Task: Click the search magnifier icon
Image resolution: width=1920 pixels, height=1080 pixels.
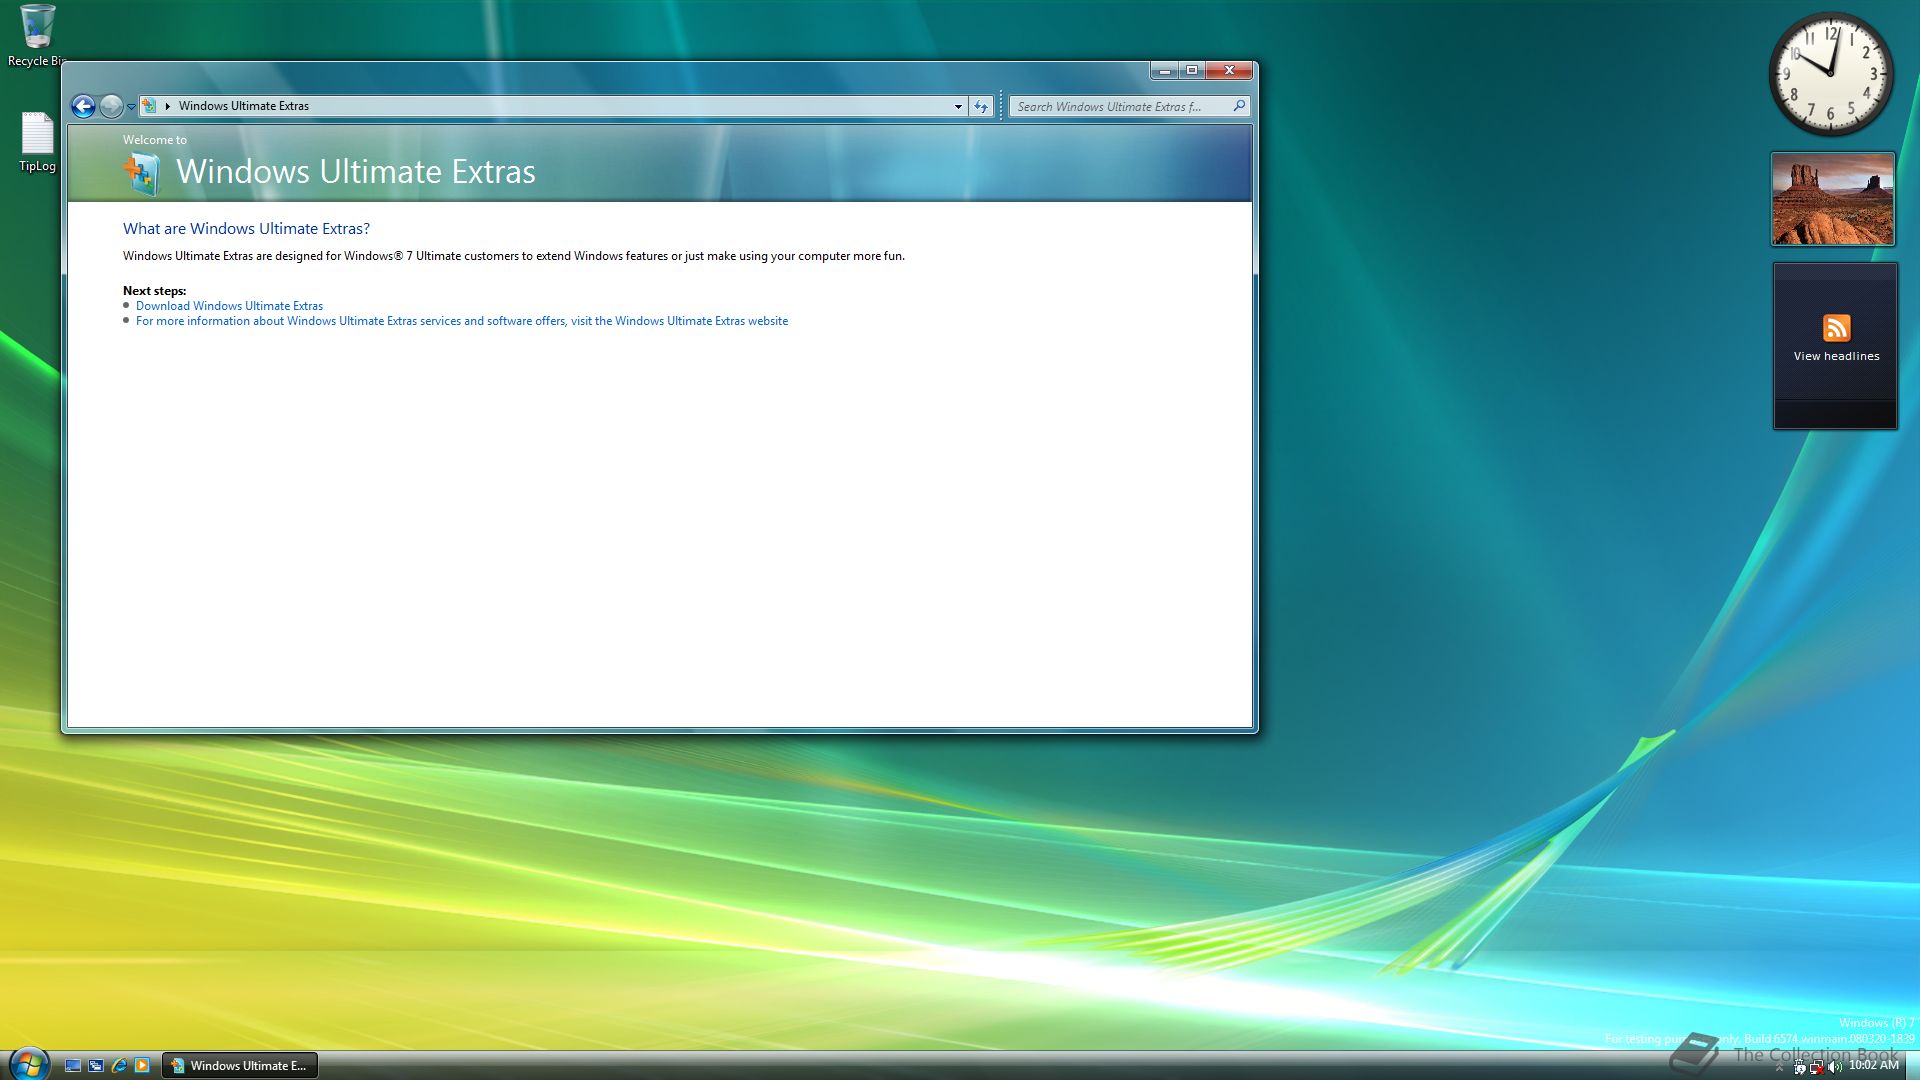Action: (x=1239, y=106)
